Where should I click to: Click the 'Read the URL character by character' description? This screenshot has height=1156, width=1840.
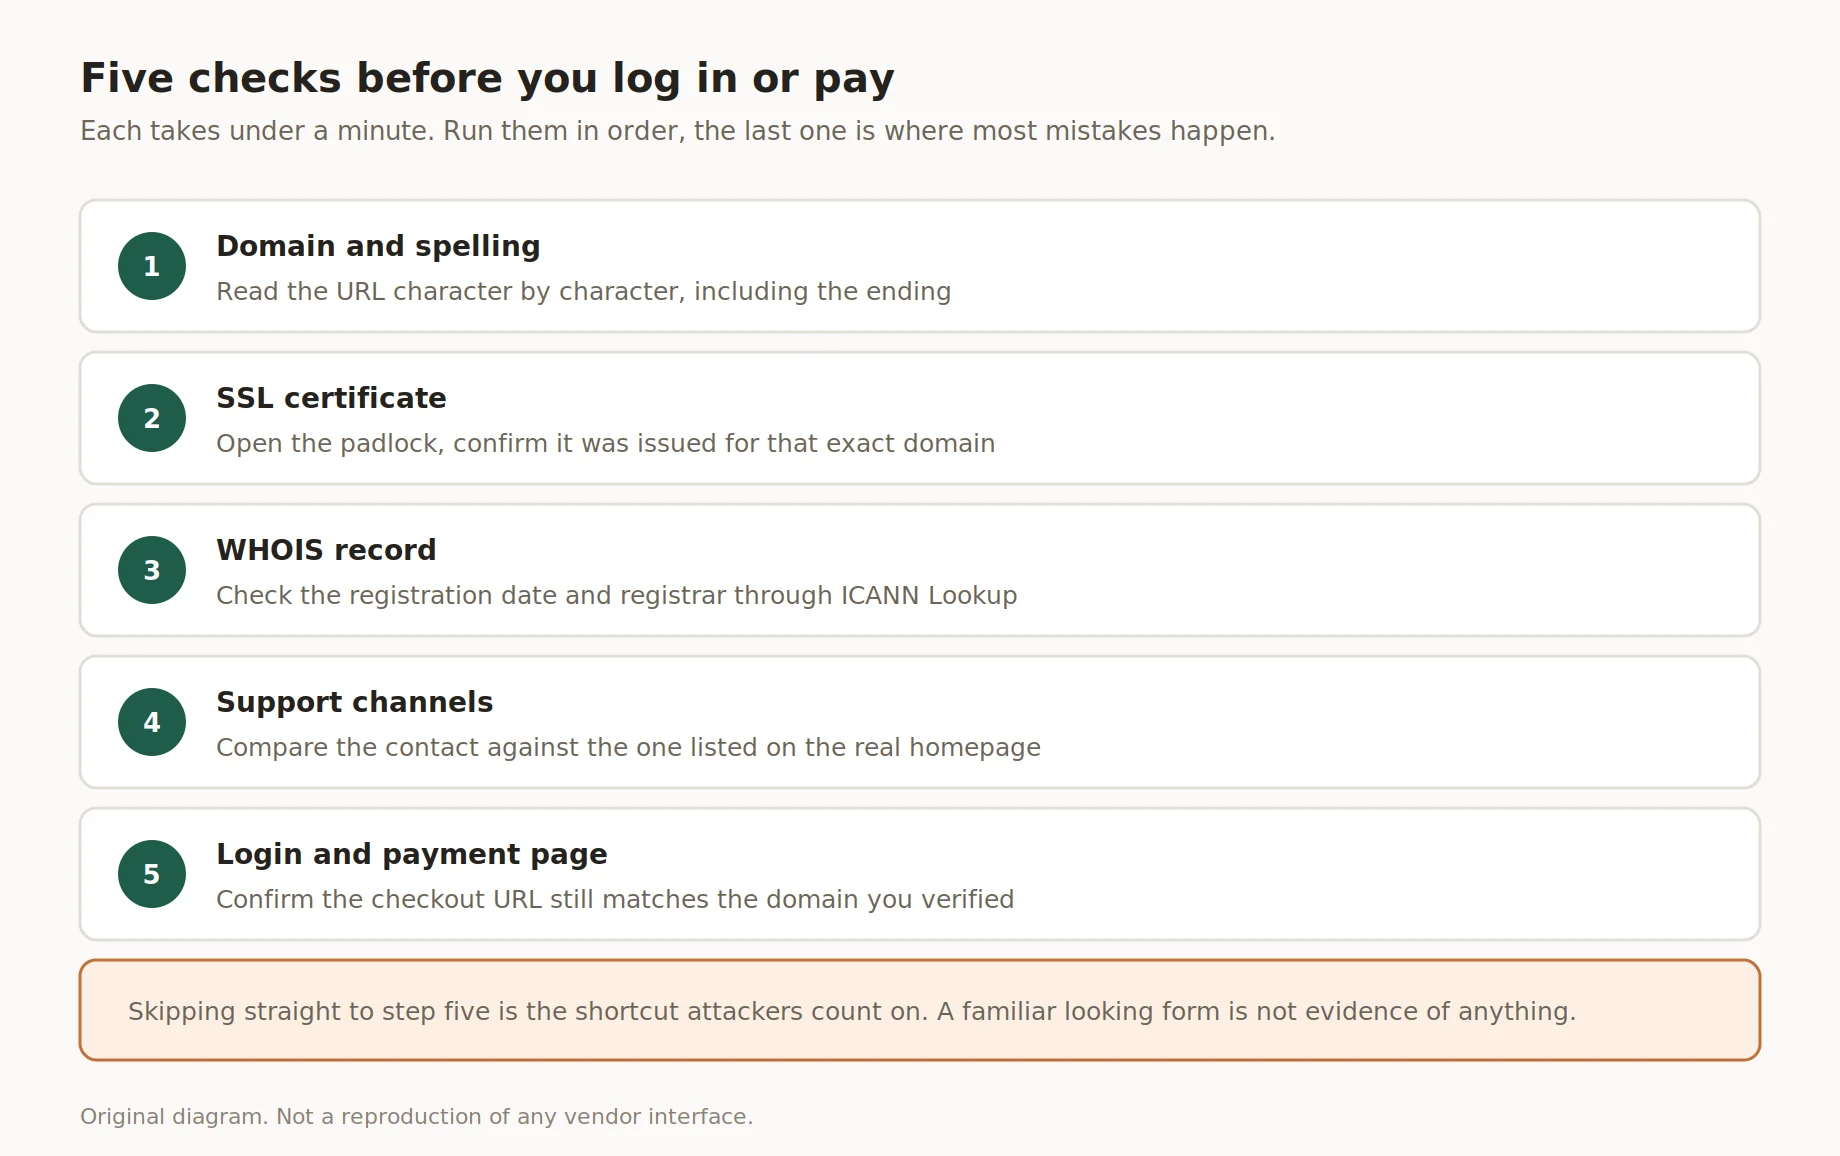pos(583,291)
